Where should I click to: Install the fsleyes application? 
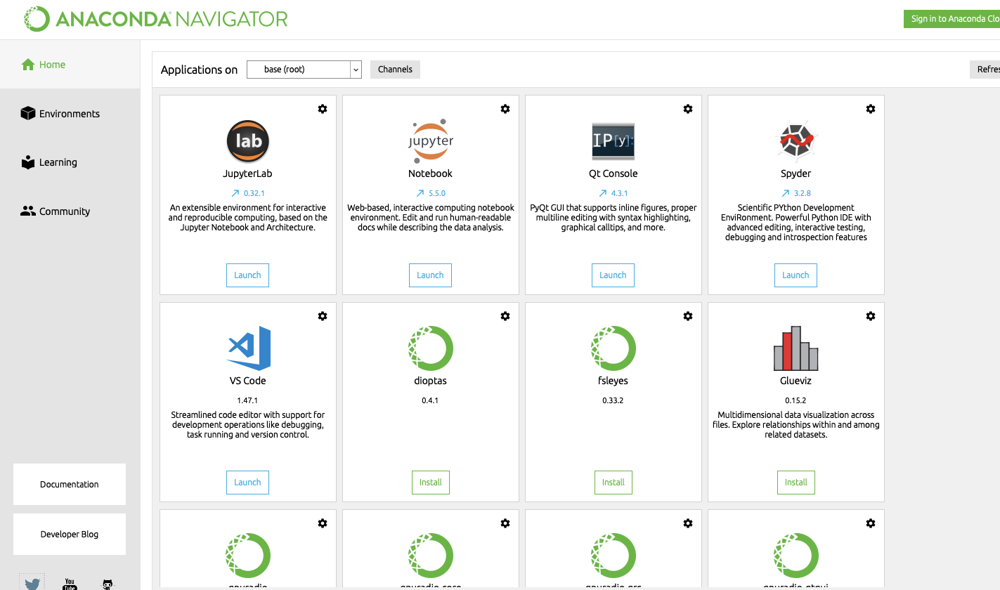613,482
